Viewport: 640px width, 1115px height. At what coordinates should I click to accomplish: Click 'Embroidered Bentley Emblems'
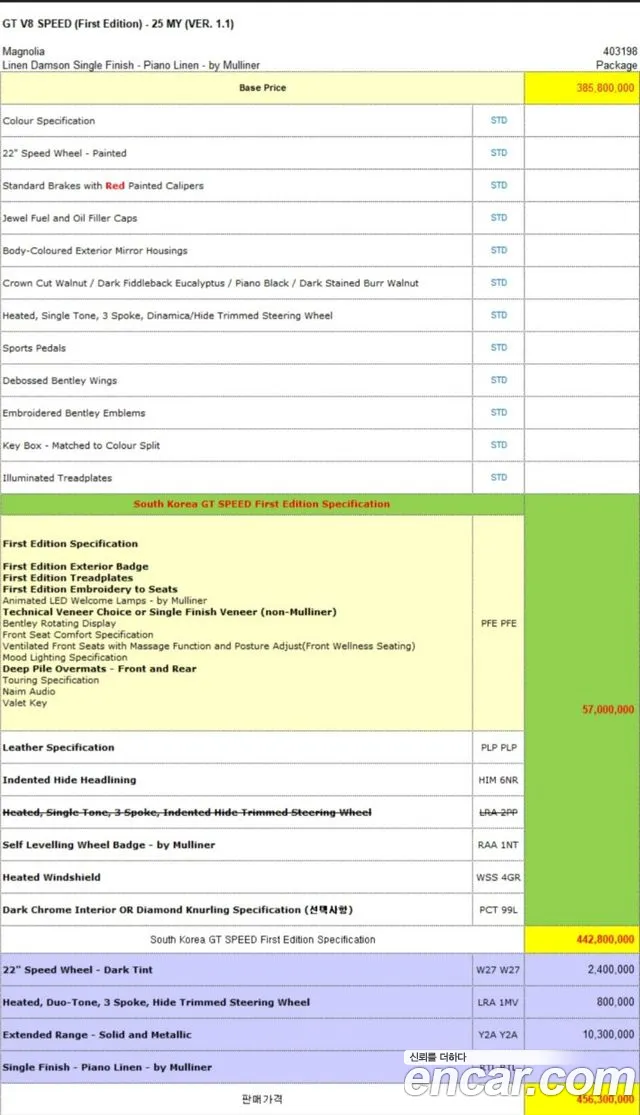[x=74, y=413]
